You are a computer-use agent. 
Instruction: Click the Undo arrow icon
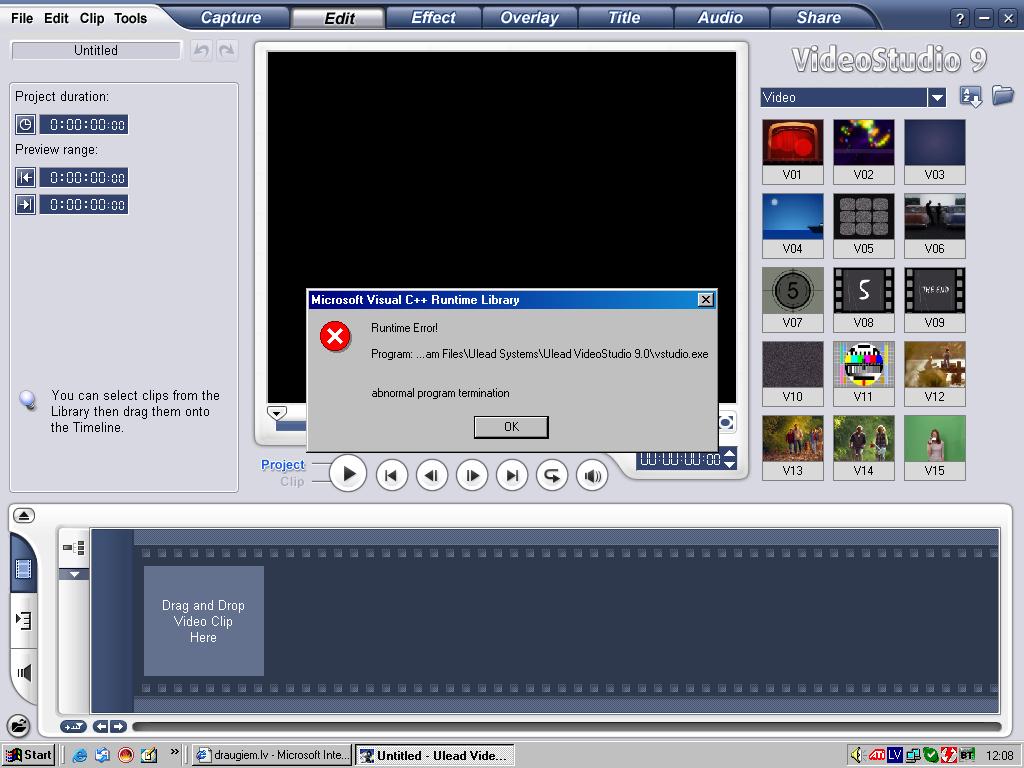[202, 50]
